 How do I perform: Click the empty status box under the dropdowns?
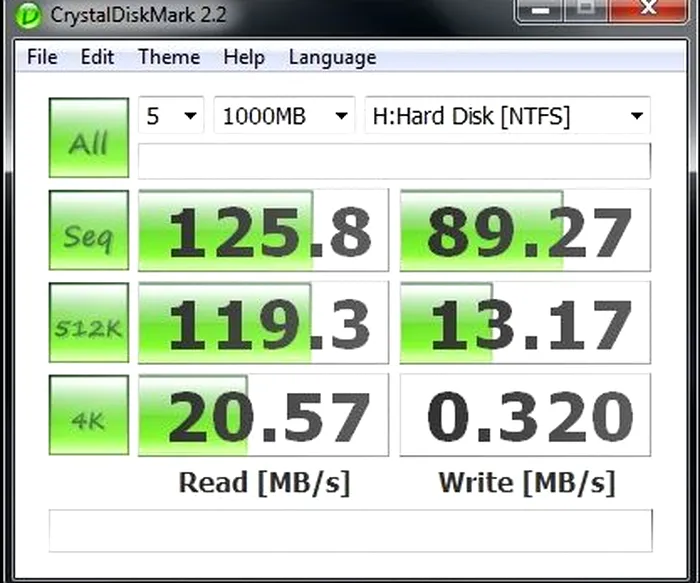coord(394,161)
